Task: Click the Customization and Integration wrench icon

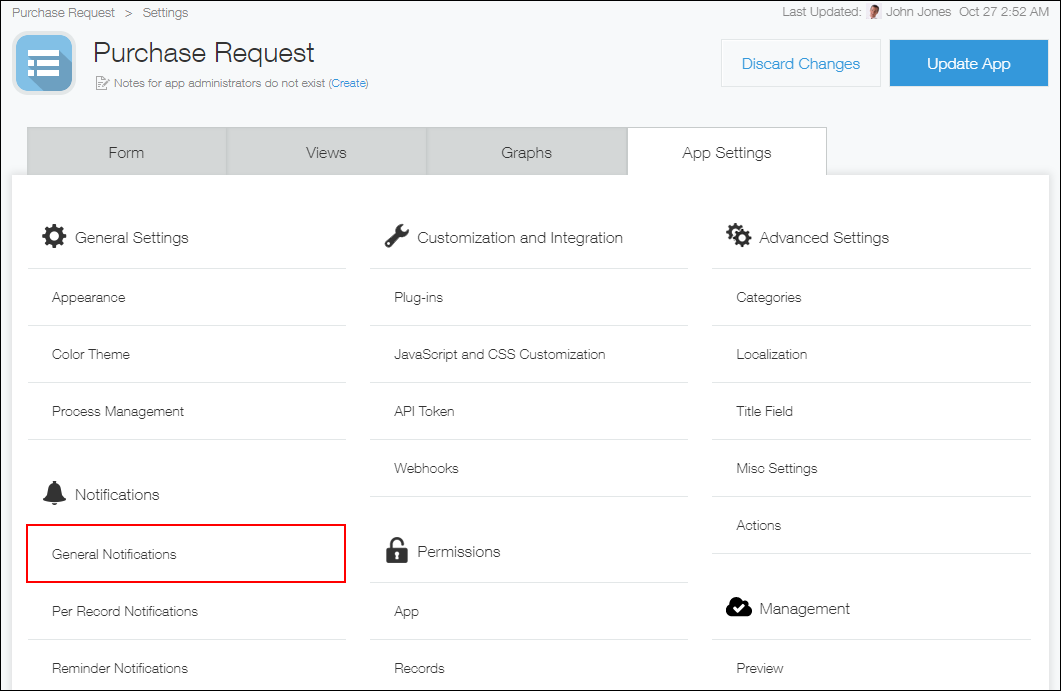Action: click(396, 236)
